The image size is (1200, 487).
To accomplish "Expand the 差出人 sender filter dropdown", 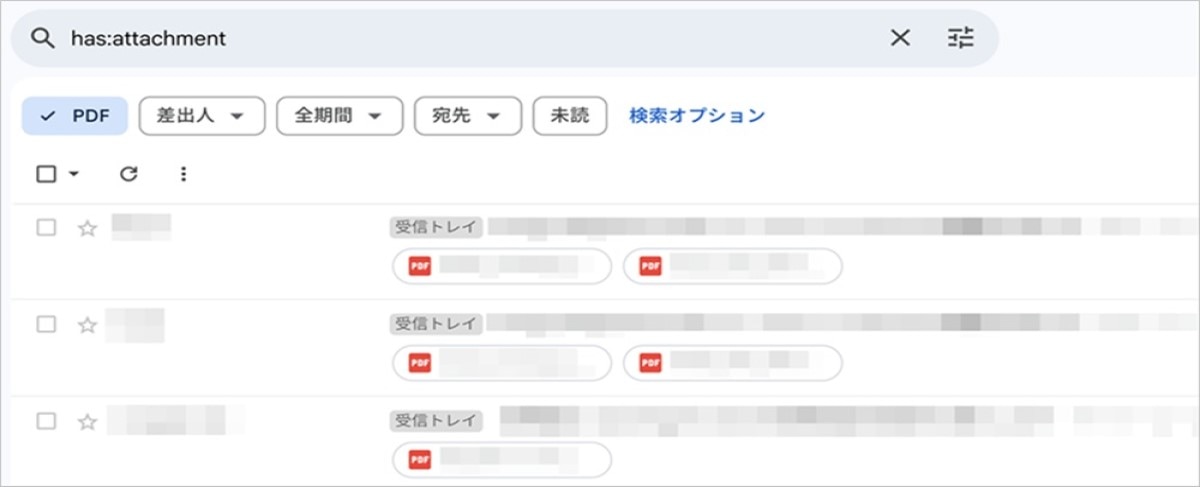I will pyautogui.click(x=201, y=116).
